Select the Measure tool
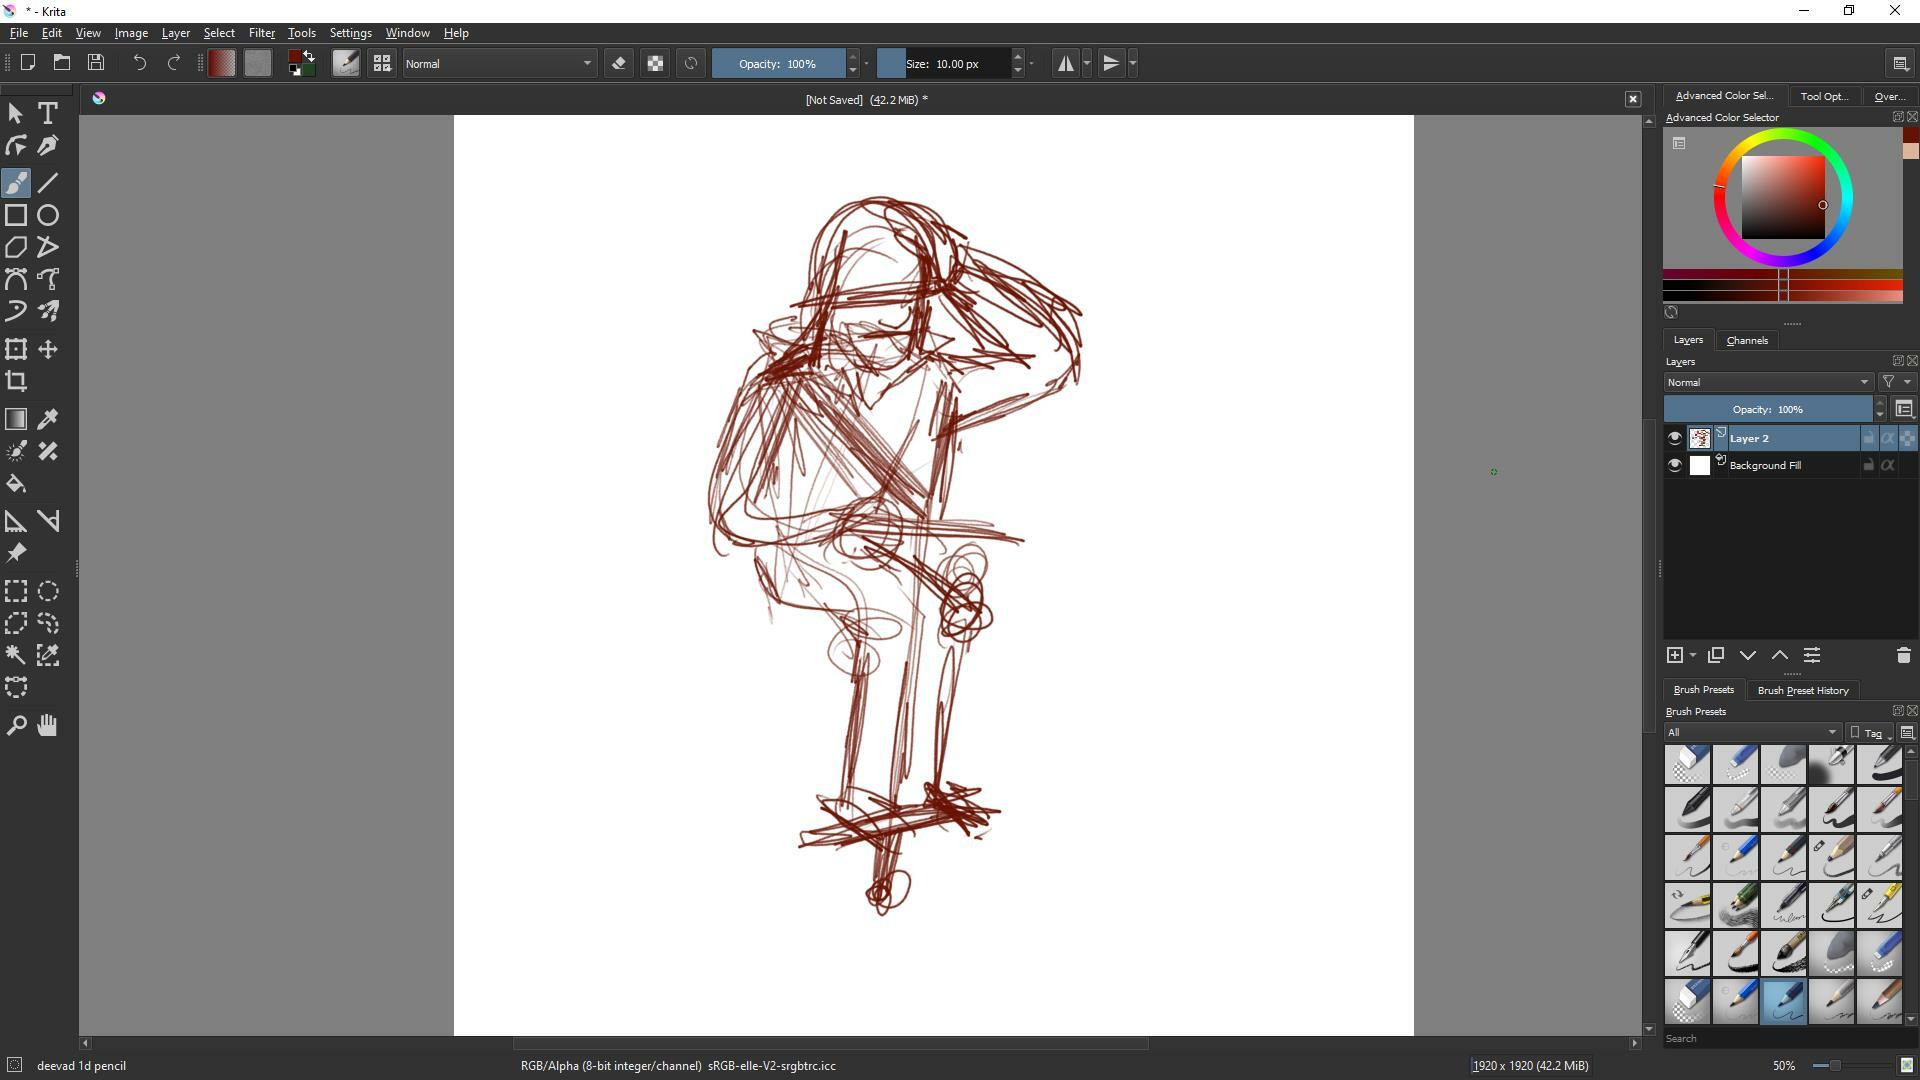The image size is (1920, 1080). (x=48, y=521)
